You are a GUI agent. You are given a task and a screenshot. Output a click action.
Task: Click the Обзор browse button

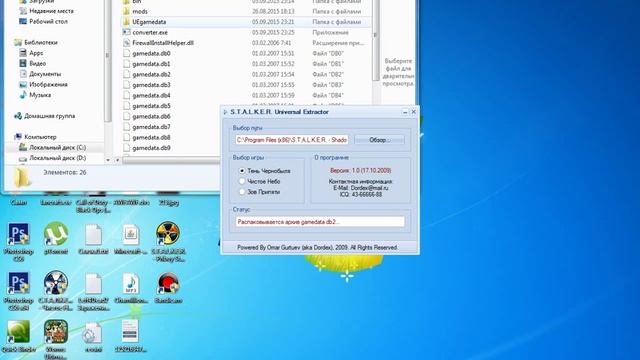click(380, 140)
